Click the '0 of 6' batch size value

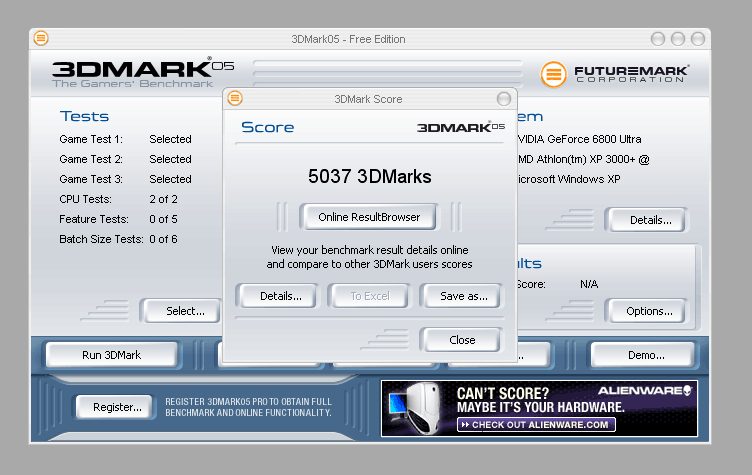tap(164, 239)
